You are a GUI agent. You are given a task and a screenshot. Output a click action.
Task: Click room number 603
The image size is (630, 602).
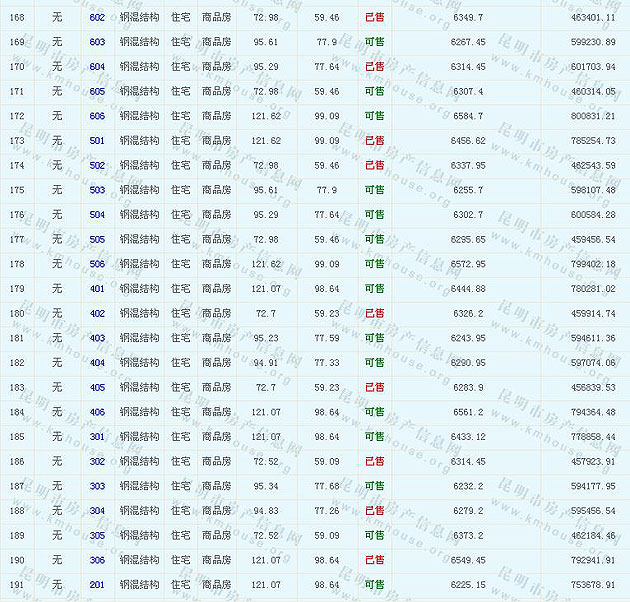(97, 42)
